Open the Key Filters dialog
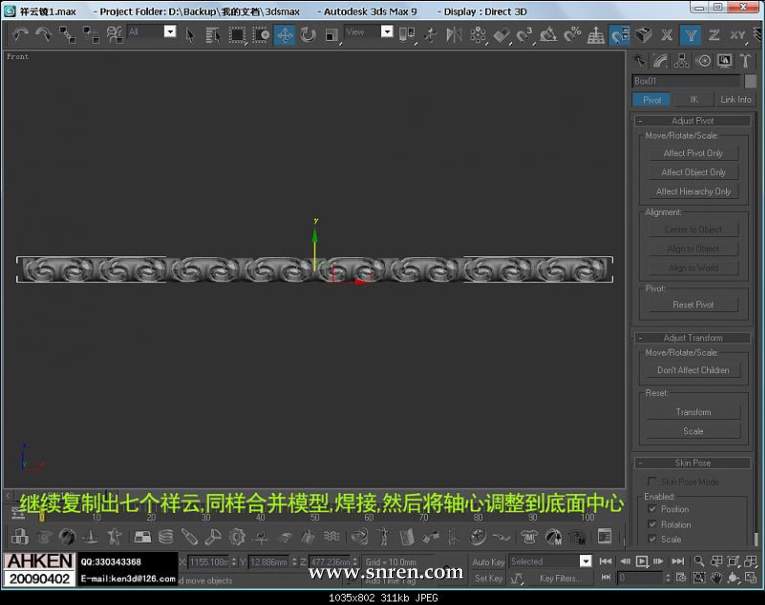765x605 pixels. [x=559, y=579]
